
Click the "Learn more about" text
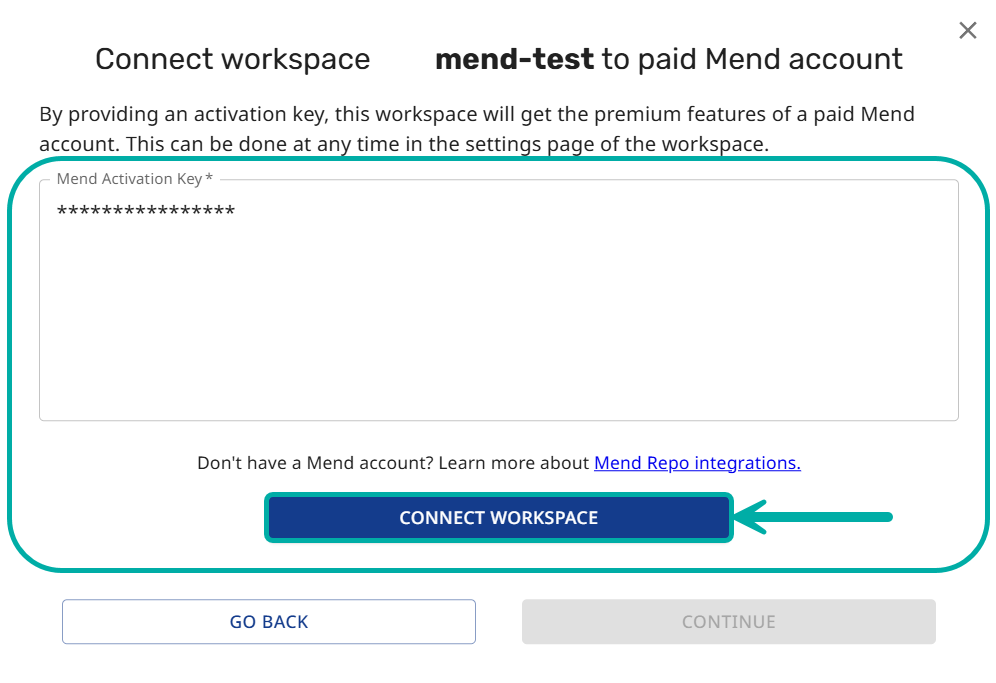point(514,463)
